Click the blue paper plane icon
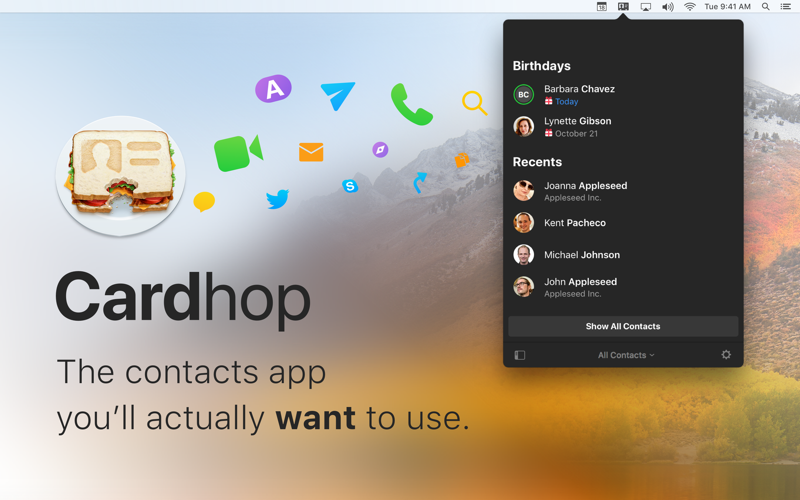Screen dimensions: 800x500 tap(338, 95)
